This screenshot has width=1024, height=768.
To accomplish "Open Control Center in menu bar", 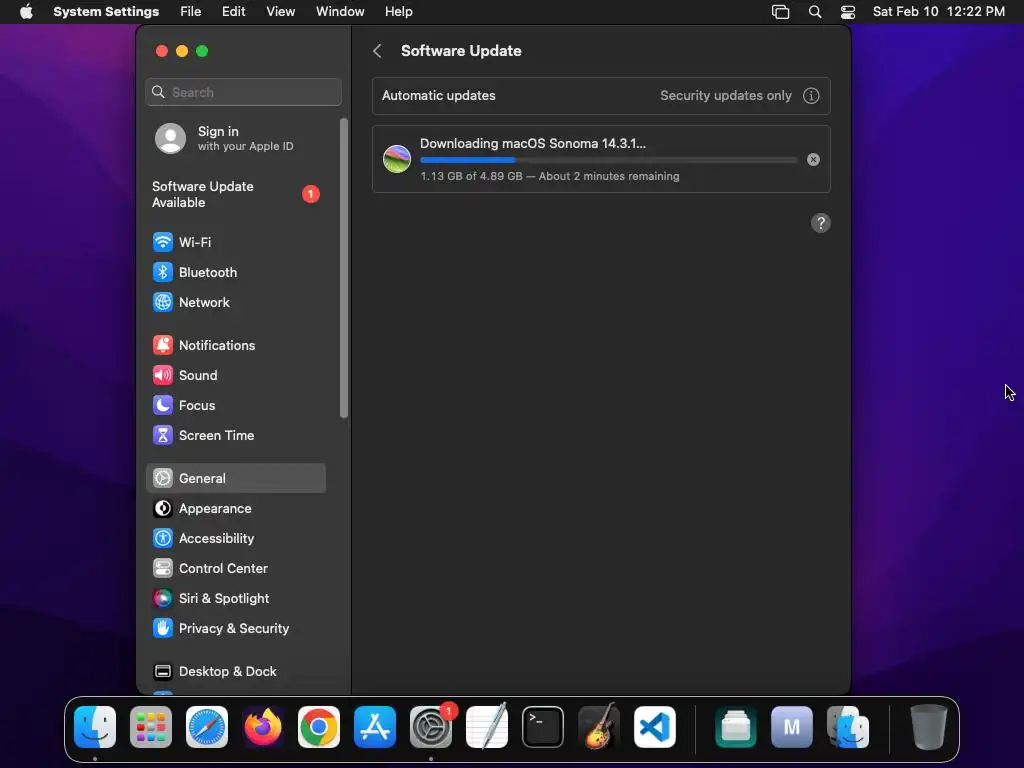I will [x=848, y=12].
